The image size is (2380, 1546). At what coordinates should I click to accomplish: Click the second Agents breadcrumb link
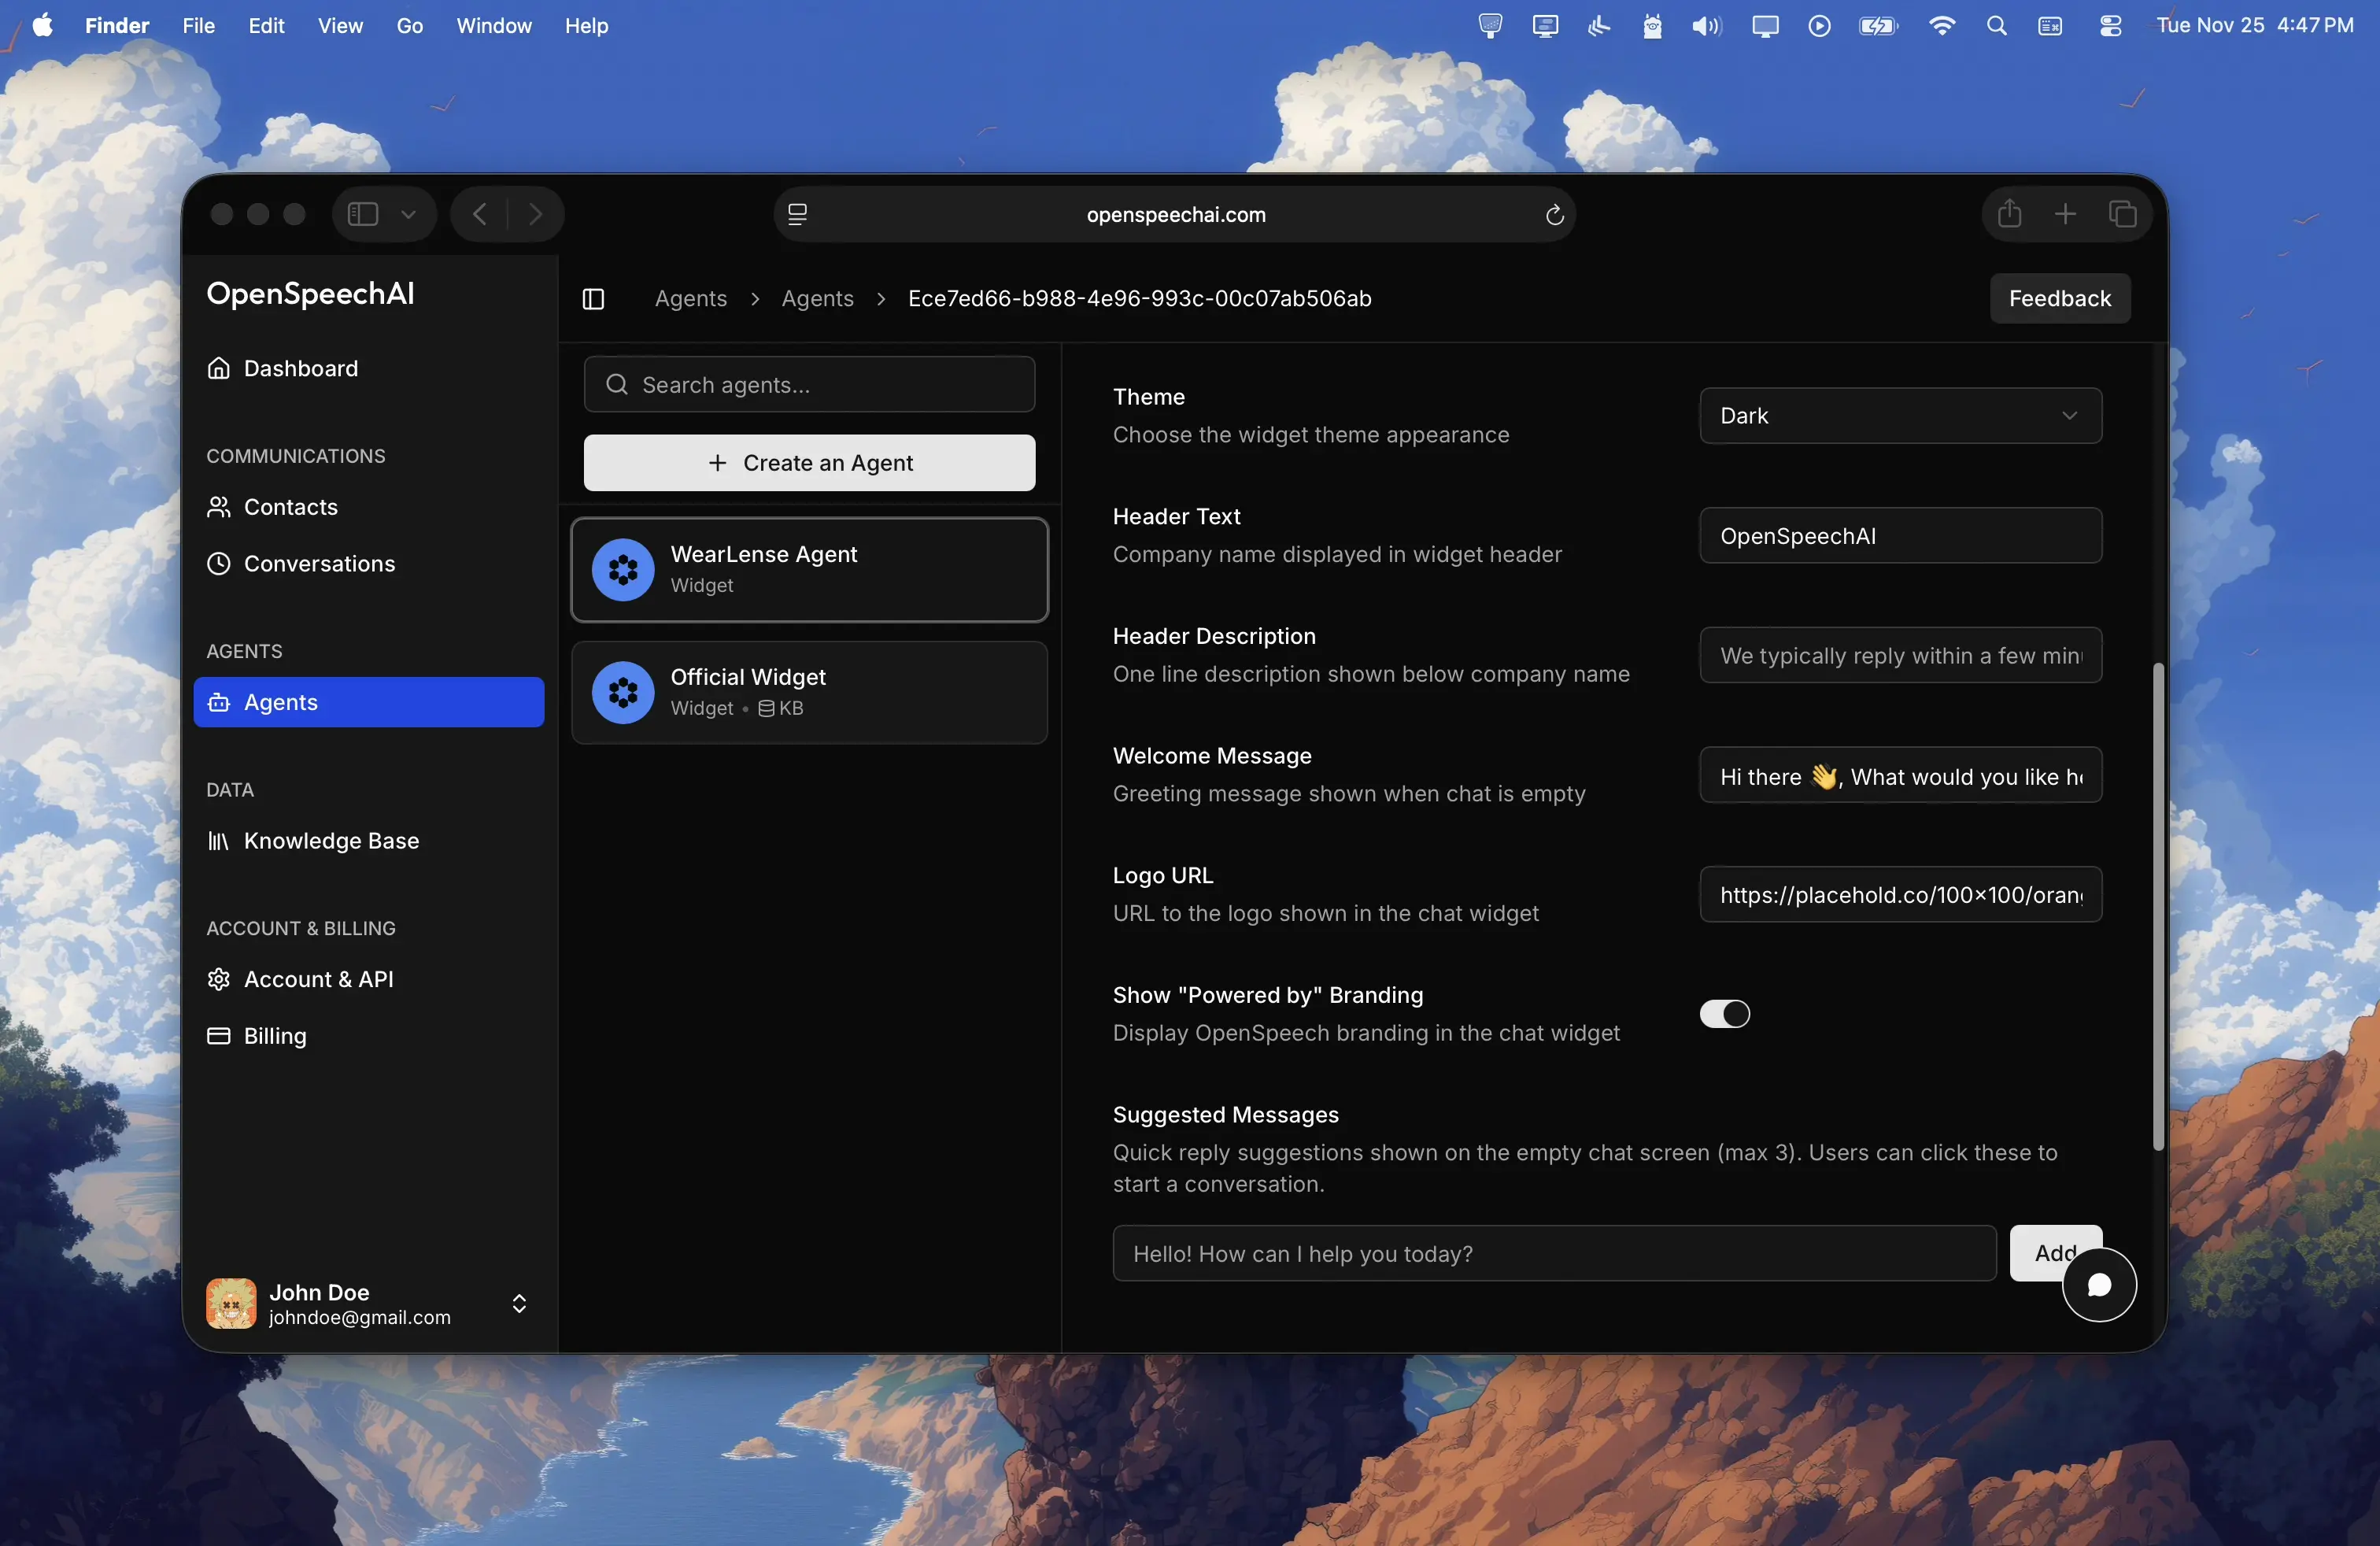pos(817,298)
